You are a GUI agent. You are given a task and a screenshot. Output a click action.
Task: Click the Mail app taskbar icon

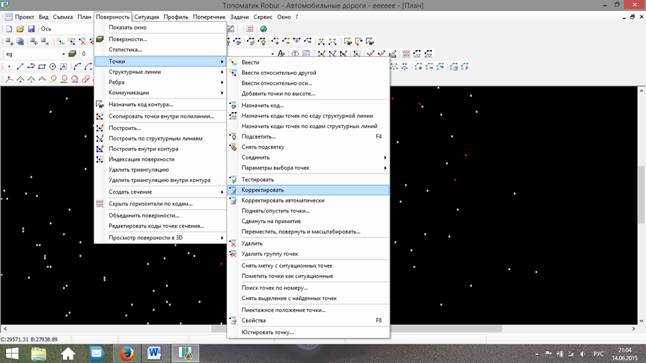point(96,353)
